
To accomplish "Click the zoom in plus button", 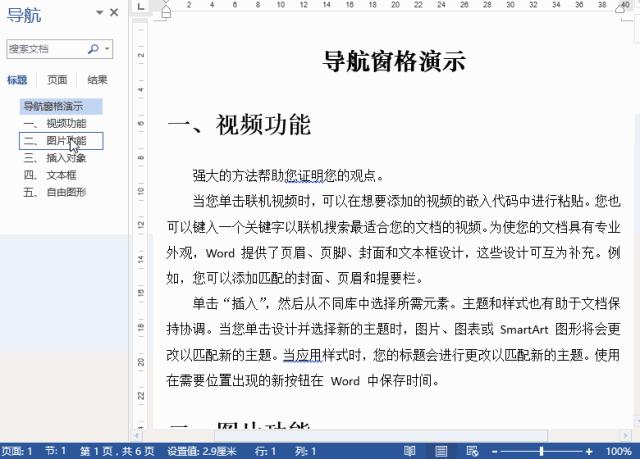I will click(x=589, y=452).
